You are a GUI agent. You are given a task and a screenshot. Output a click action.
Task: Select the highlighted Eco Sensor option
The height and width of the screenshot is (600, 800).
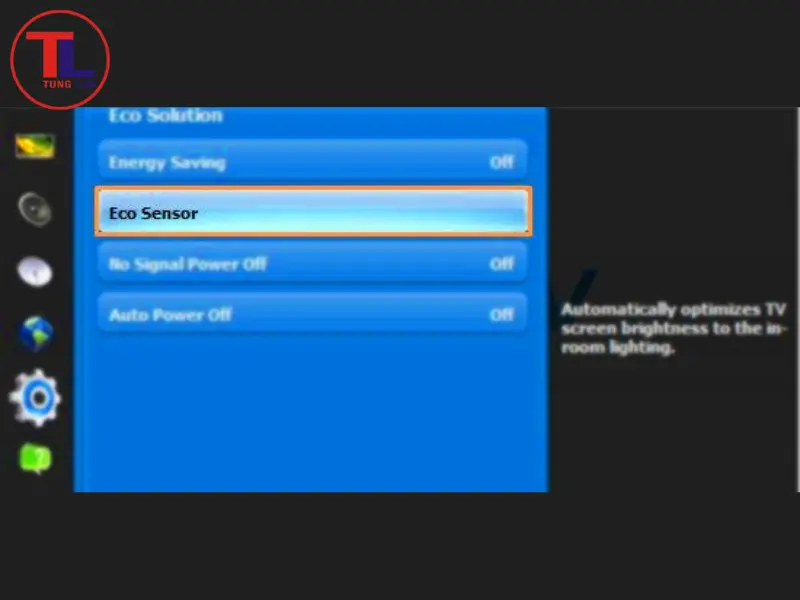(x=313, y=212)
